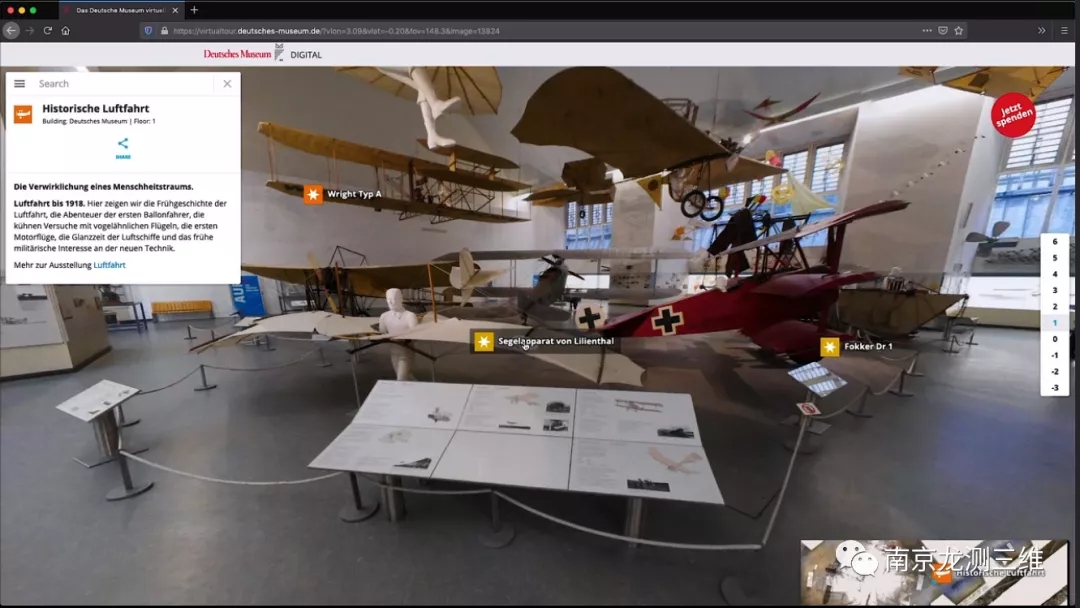Show site security padlock info

(164, 30)
